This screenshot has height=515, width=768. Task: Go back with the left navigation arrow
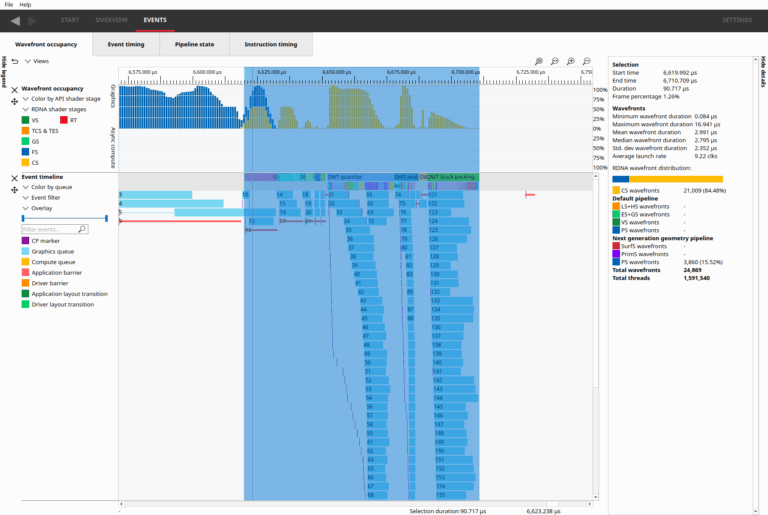pyautogui.click(x=16, y=21)
